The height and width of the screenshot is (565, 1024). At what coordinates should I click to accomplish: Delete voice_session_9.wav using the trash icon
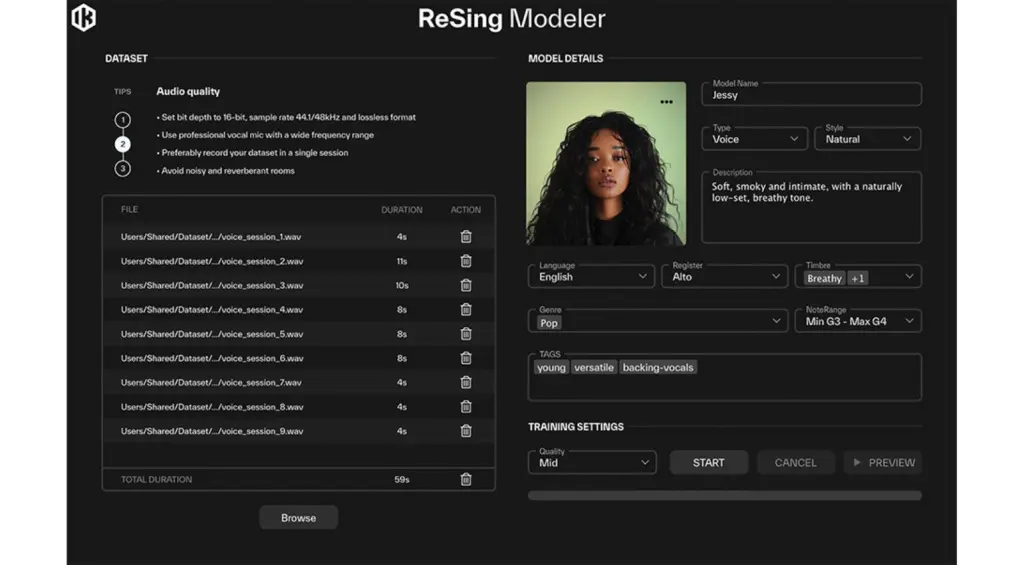point(466,431)
